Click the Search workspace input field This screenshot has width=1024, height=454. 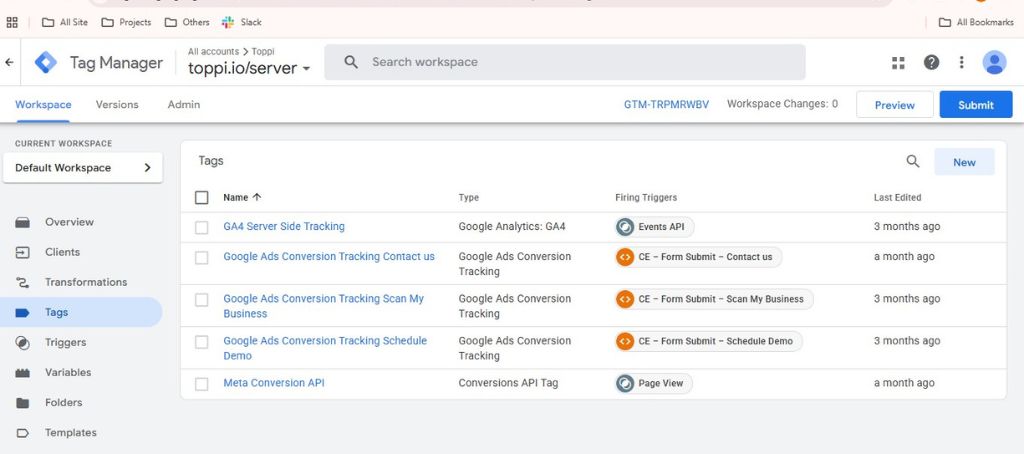pyautogui.click(x=580, y=62)
